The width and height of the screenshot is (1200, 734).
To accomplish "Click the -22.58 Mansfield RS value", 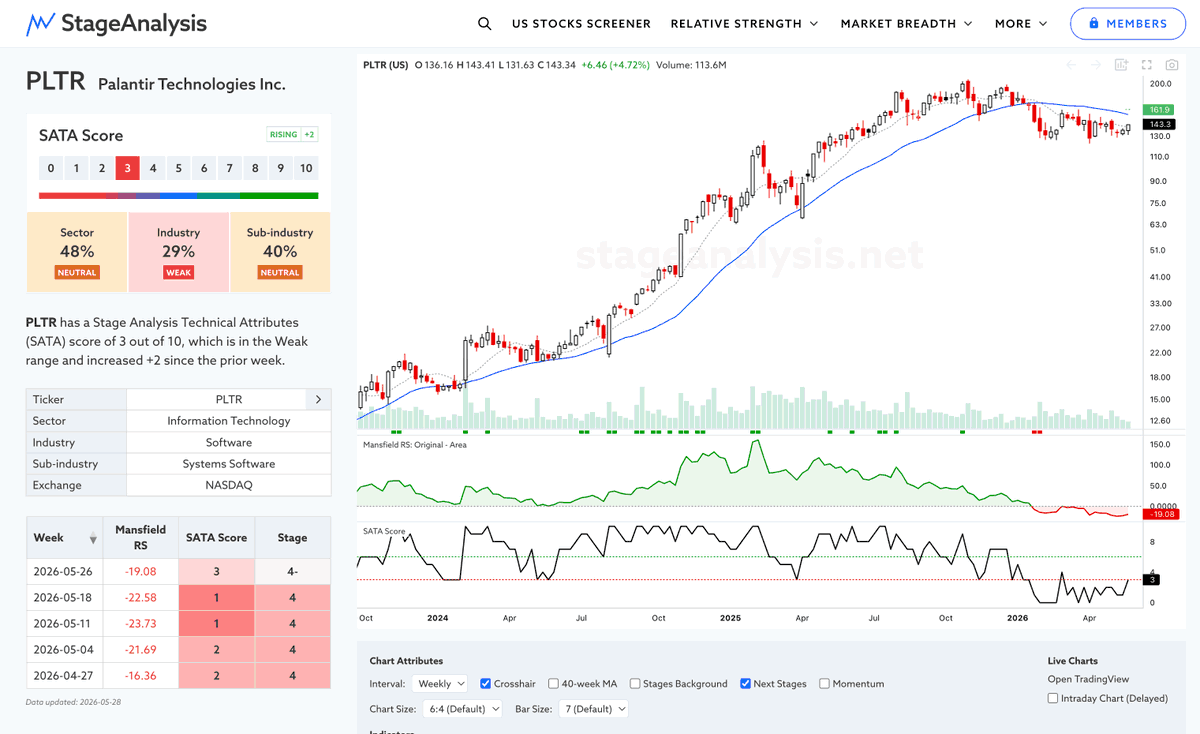I will click(141, 598).
